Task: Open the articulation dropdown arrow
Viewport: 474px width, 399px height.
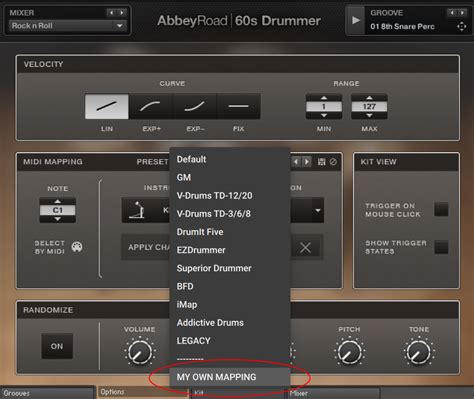Action: 318,210
